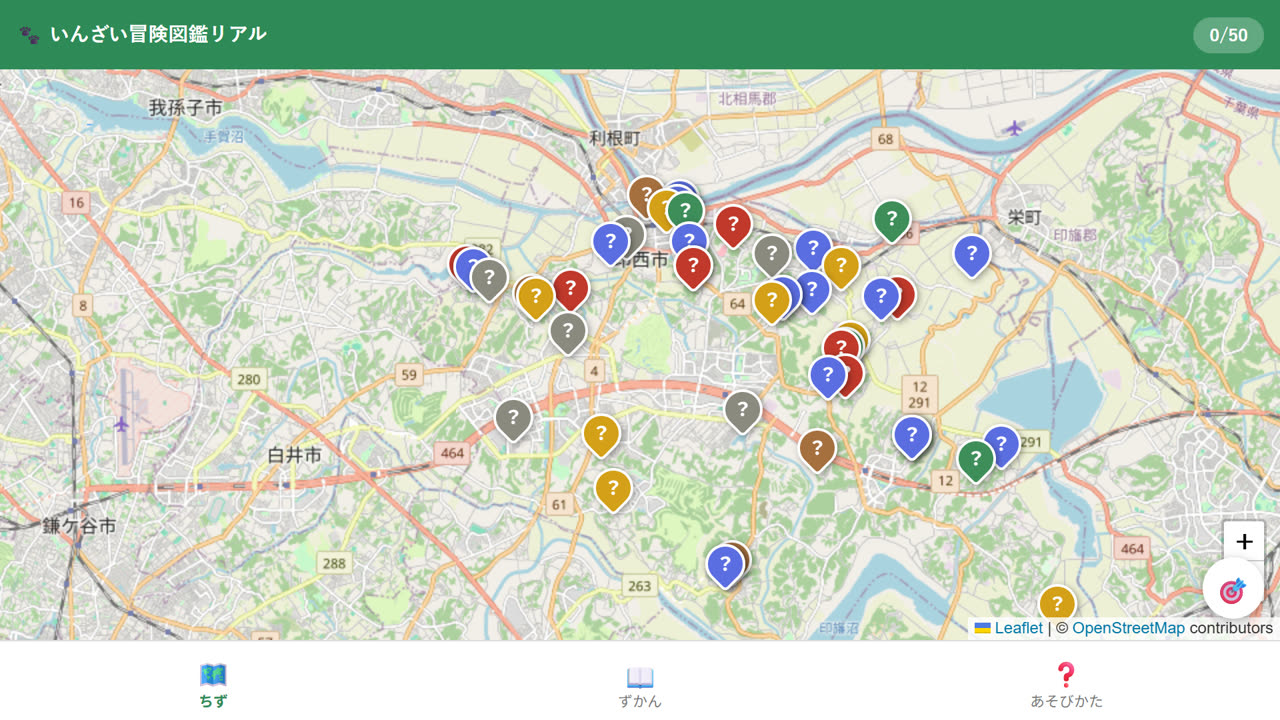Viewport: 1280px width, 720px height.
Task: Select the red marker on the 印西市 label
Action: tap(693, 267)
